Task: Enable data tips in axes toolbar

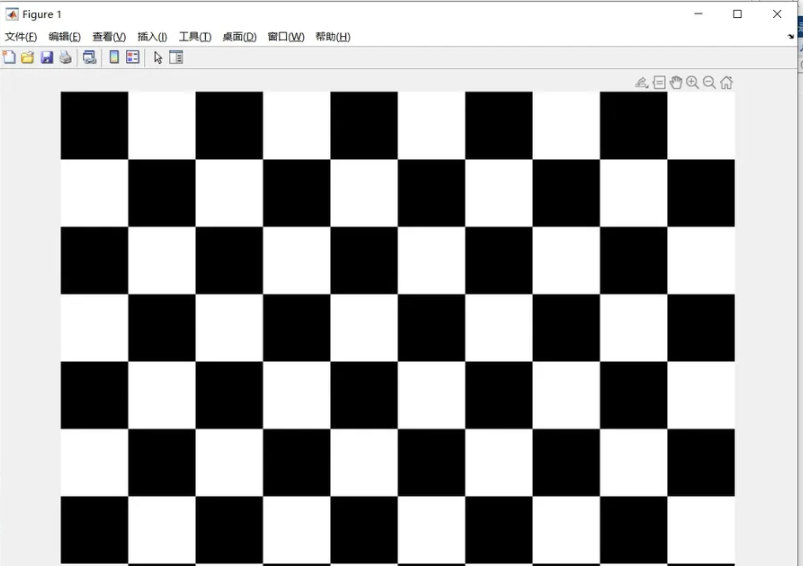Action: pos(659,82)
